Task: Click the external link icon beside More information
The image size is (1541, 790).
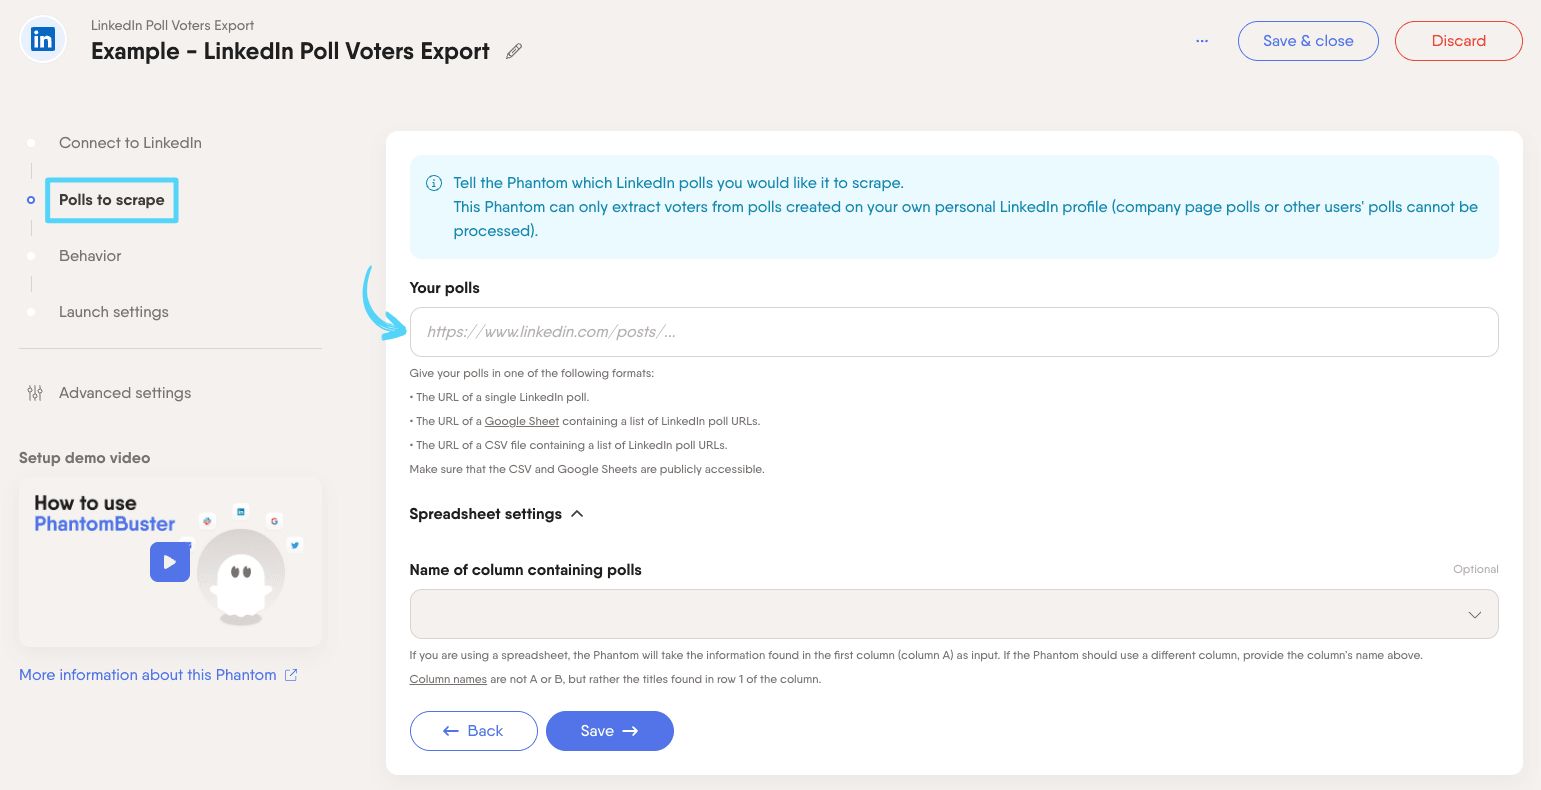Action: point(291,675)
